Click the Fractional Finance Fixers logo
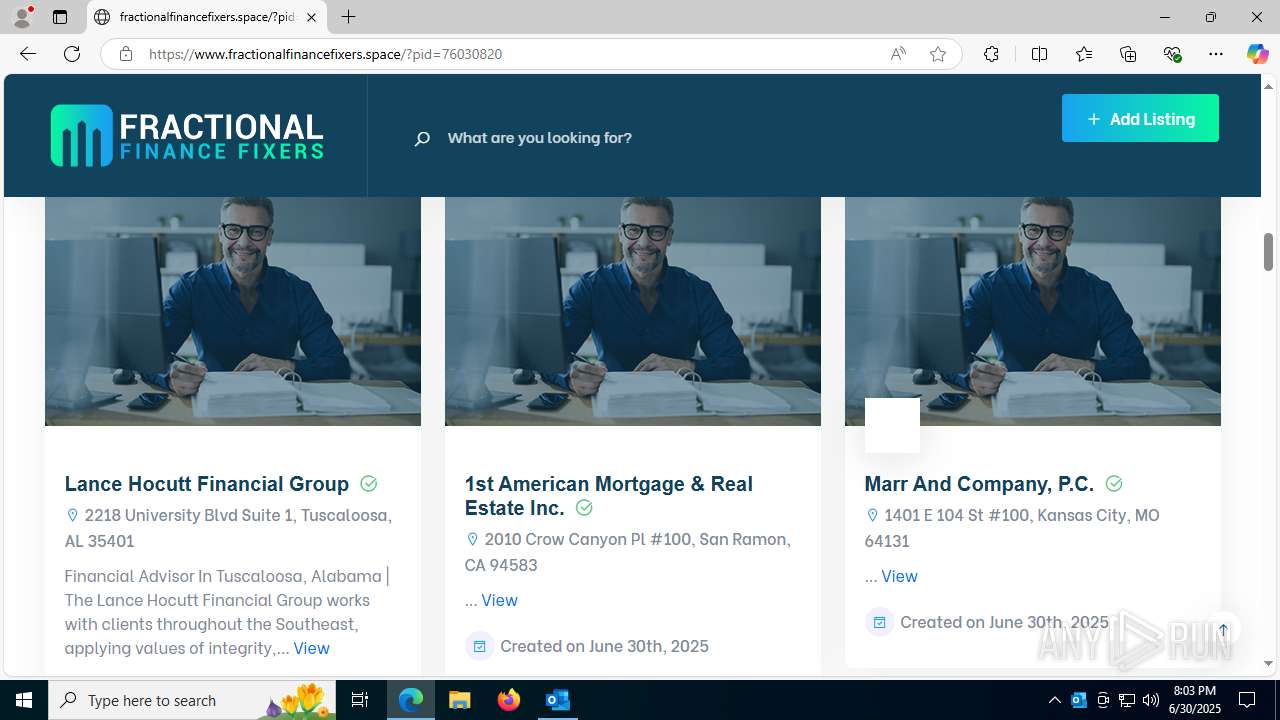Image resolution: width=1280 pixels, height=720 pixels. pyautogui.click(x=187, y=136)
